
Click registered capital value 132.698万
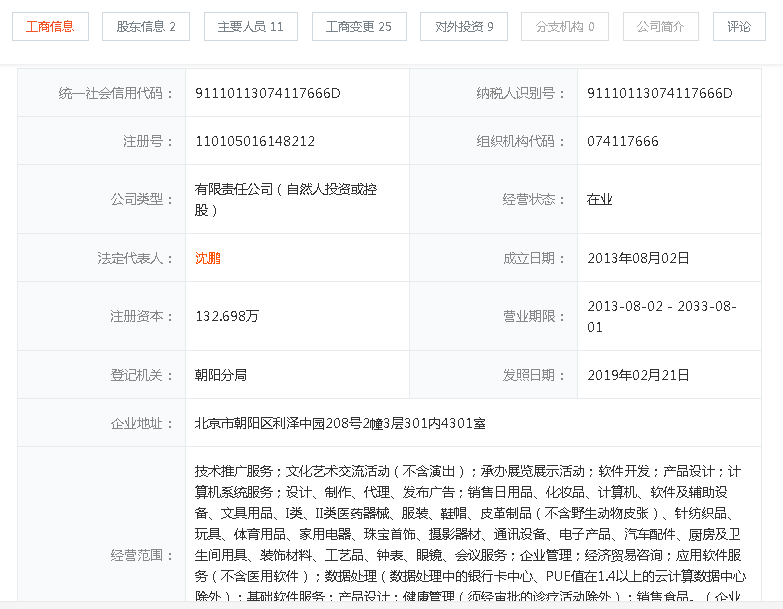tap(227, 316)
